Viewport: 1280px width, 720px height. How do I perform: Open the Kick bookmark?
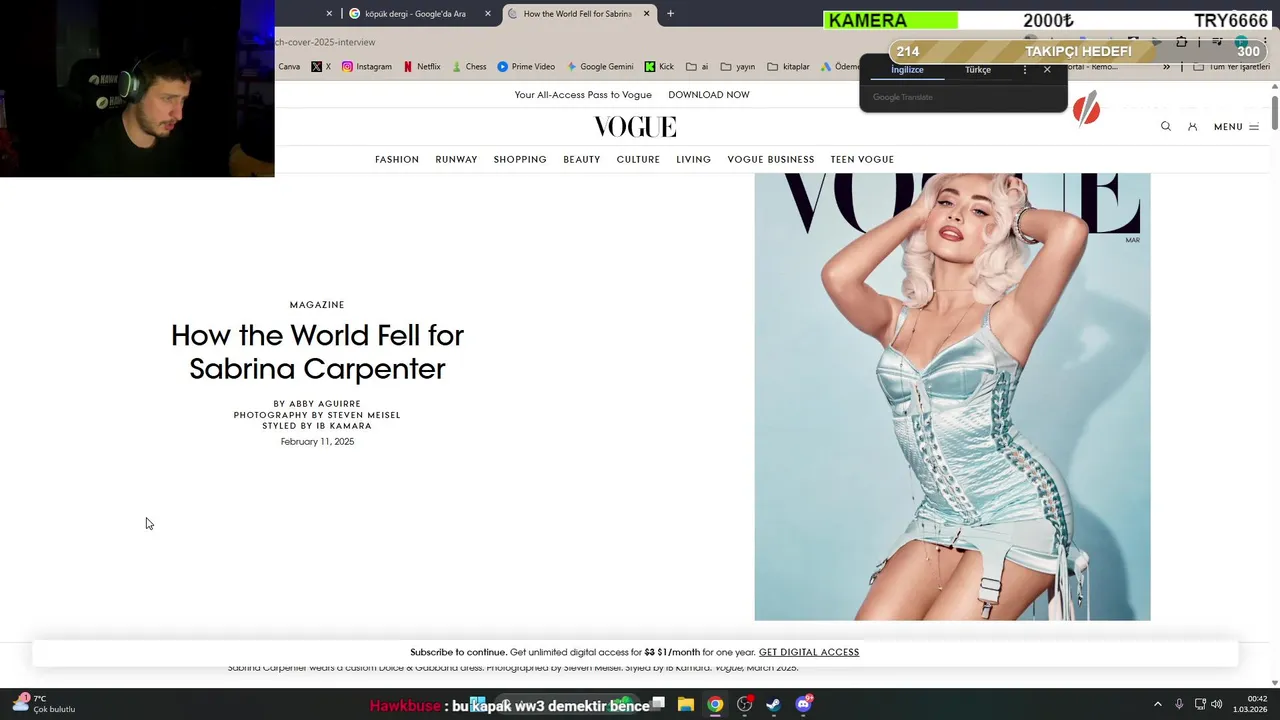pos(659,67)
